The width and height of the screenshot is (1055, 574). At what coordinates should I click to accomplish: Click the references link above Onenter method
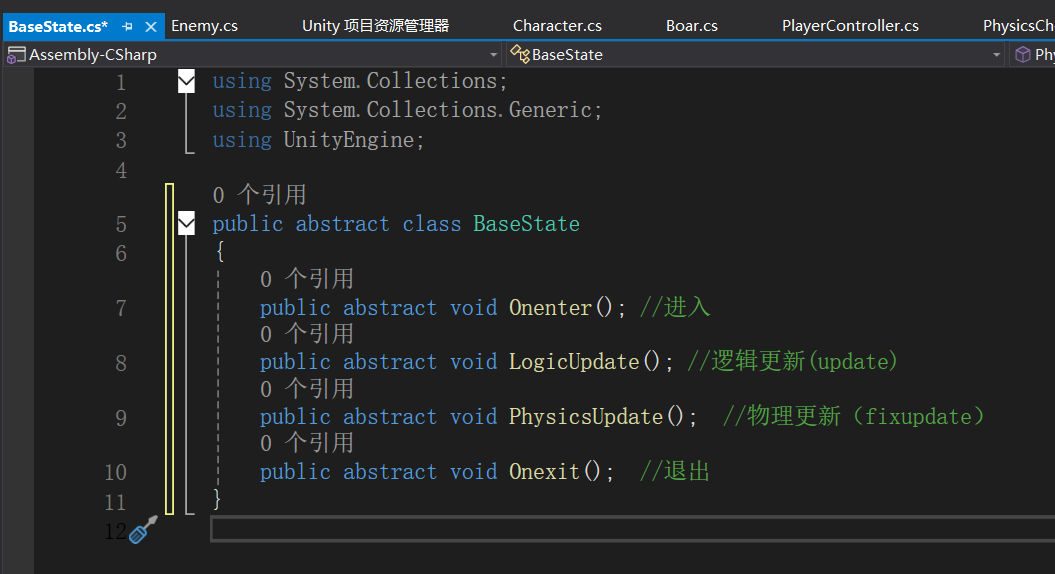(x=306, y=279)
